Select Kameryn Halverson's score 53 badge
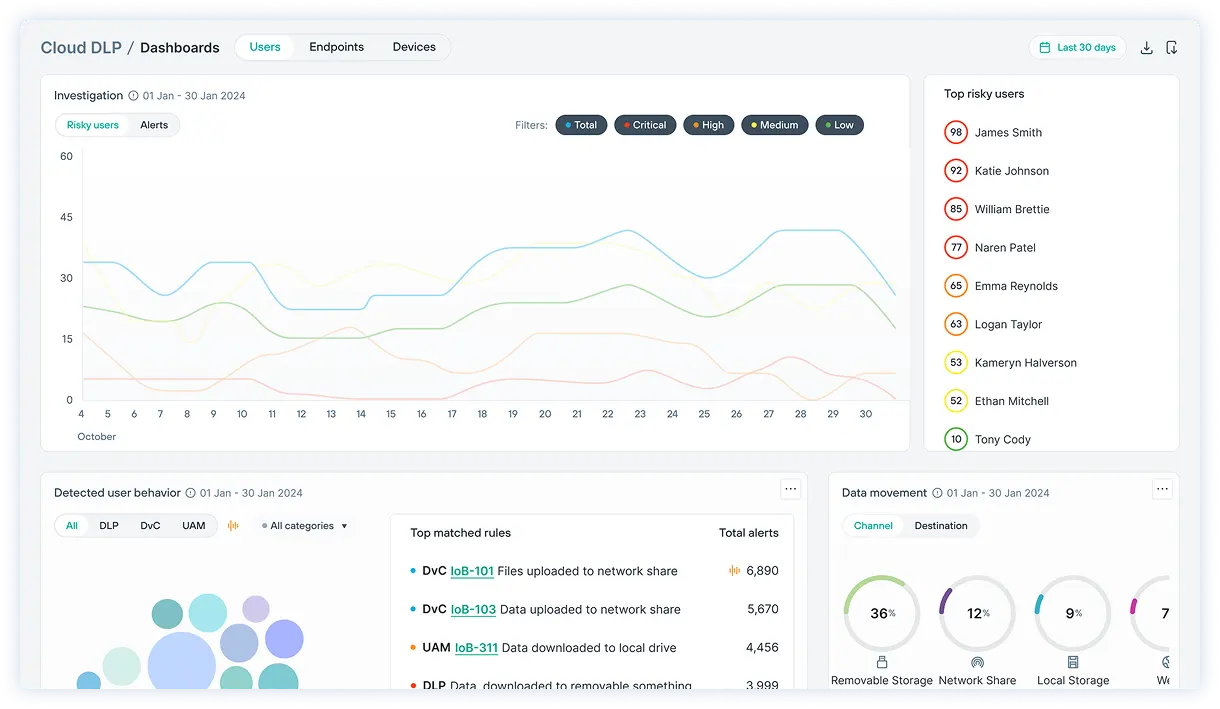Screen dimensions: 1220x709 click(956, 363)
